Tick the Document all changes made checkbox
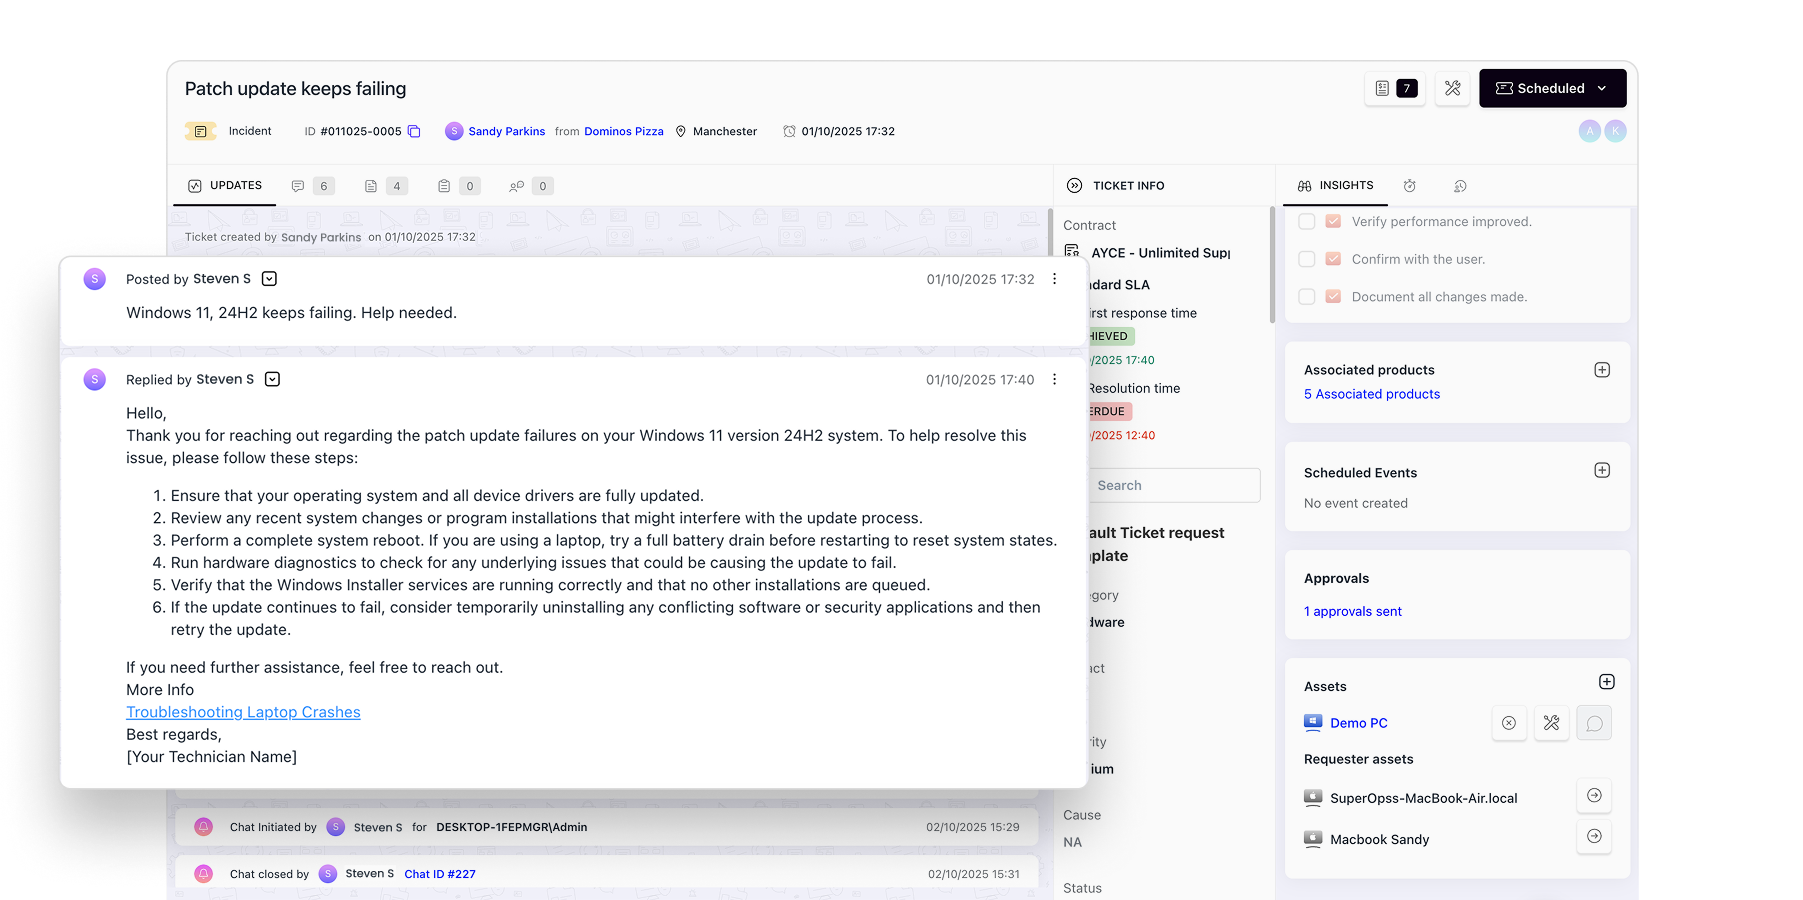This screenshot has height=900, width=1803. point(1306,297)
